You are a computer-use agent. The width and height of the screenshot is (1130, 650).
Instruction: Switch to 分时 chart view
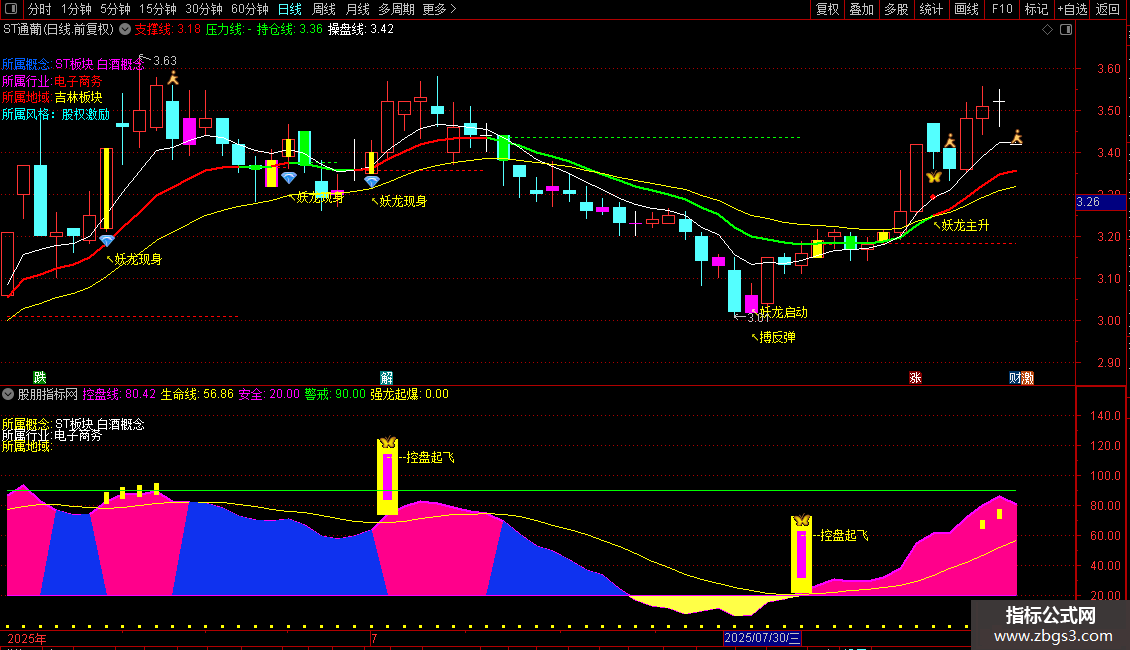click(39, 9)
